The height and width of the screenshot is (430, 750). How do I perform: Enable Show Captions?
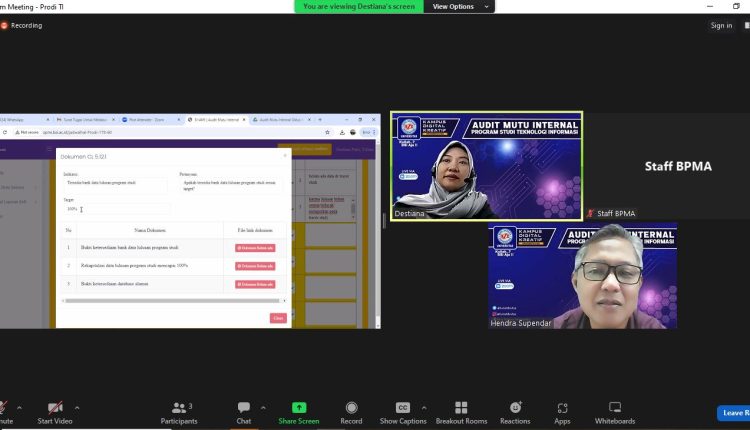coord(403,413)
